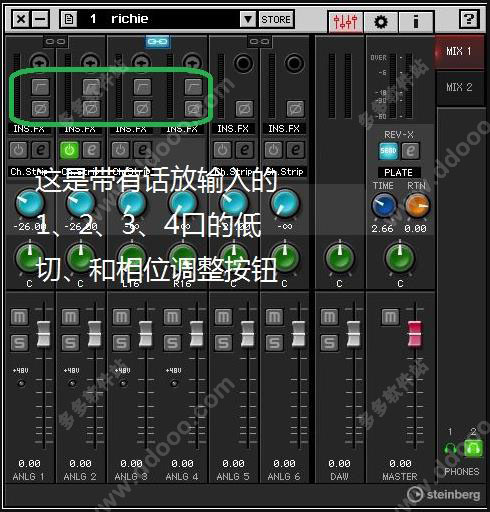The height and width of the screenshot is (512, 490).
Task: Mute the MASTER channel
Action: point(390,317)
